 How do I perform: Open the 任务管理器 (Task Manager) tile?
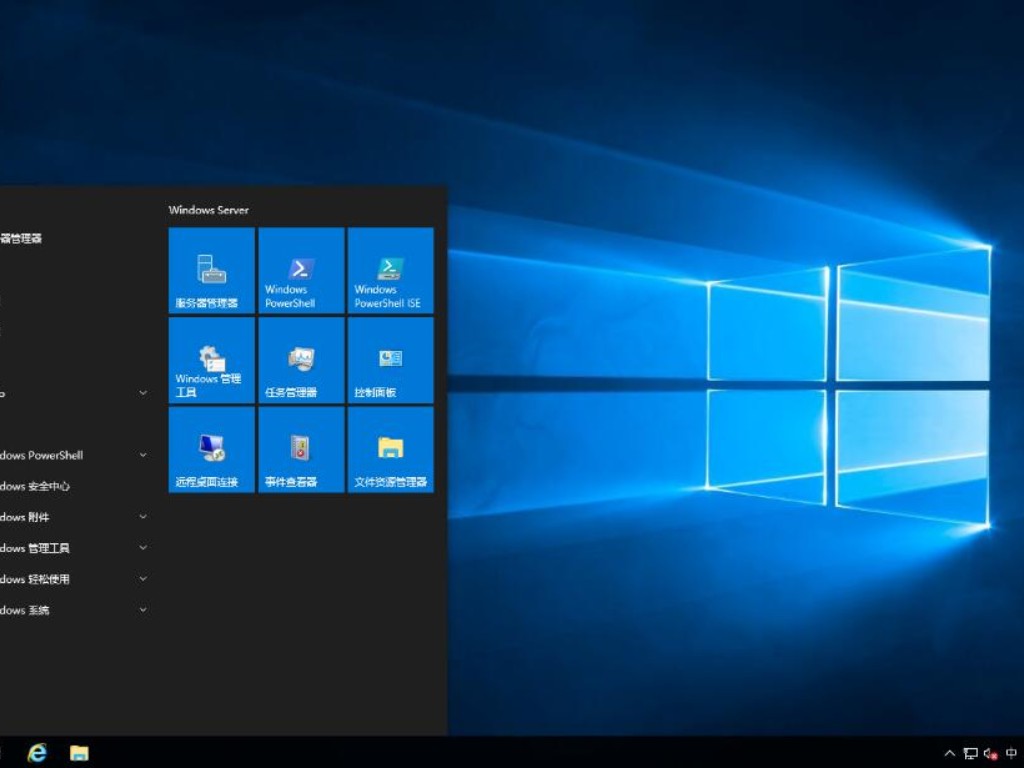click(x=300, y=360)
